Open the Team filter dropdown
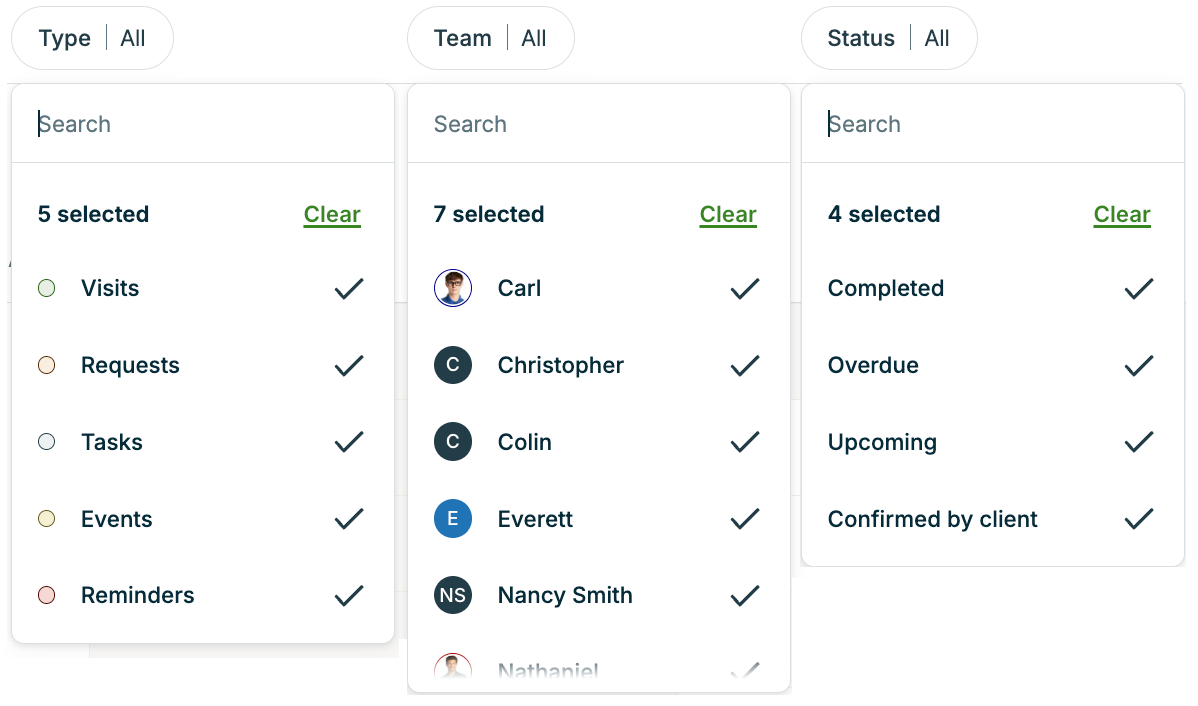Viewport: 1198px width, 706px height. [490, 39]
